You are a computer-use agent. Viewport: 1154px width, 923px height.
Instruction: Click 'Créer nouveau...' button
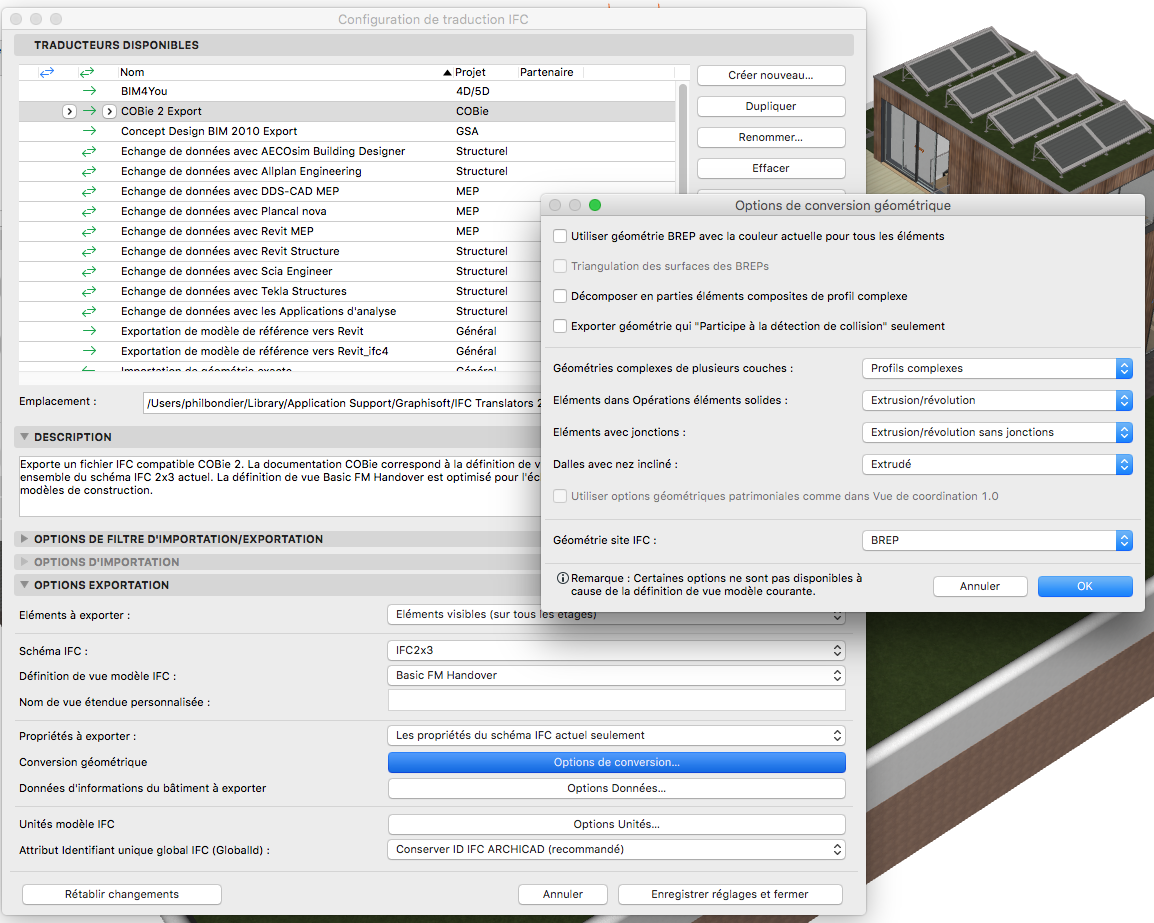(771, 75)
